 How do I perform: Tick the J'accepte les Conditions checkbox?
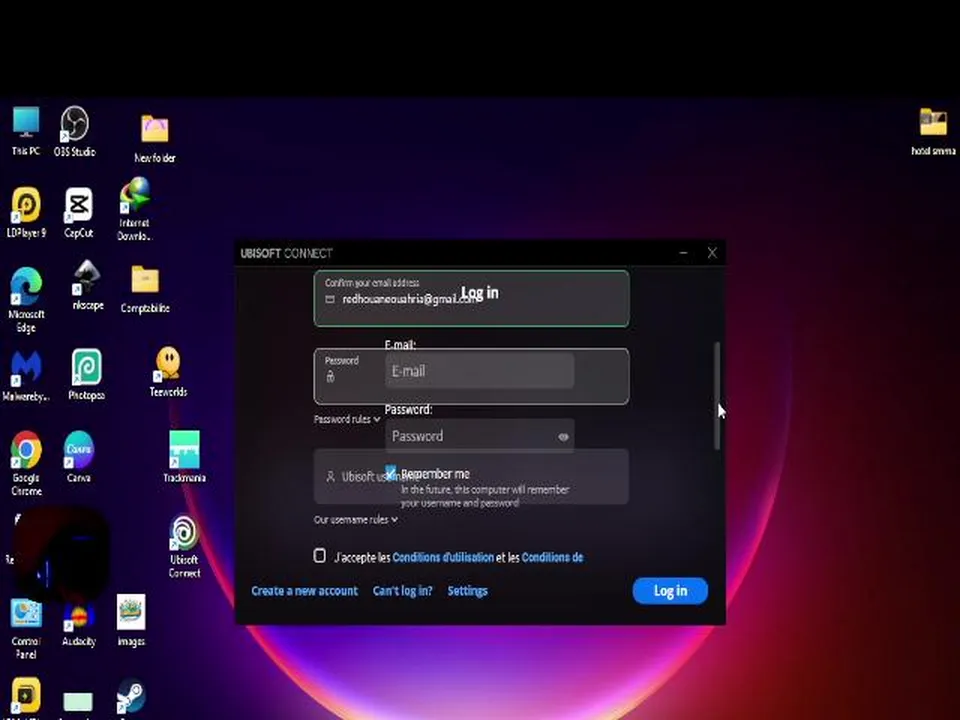coord(320,556)
